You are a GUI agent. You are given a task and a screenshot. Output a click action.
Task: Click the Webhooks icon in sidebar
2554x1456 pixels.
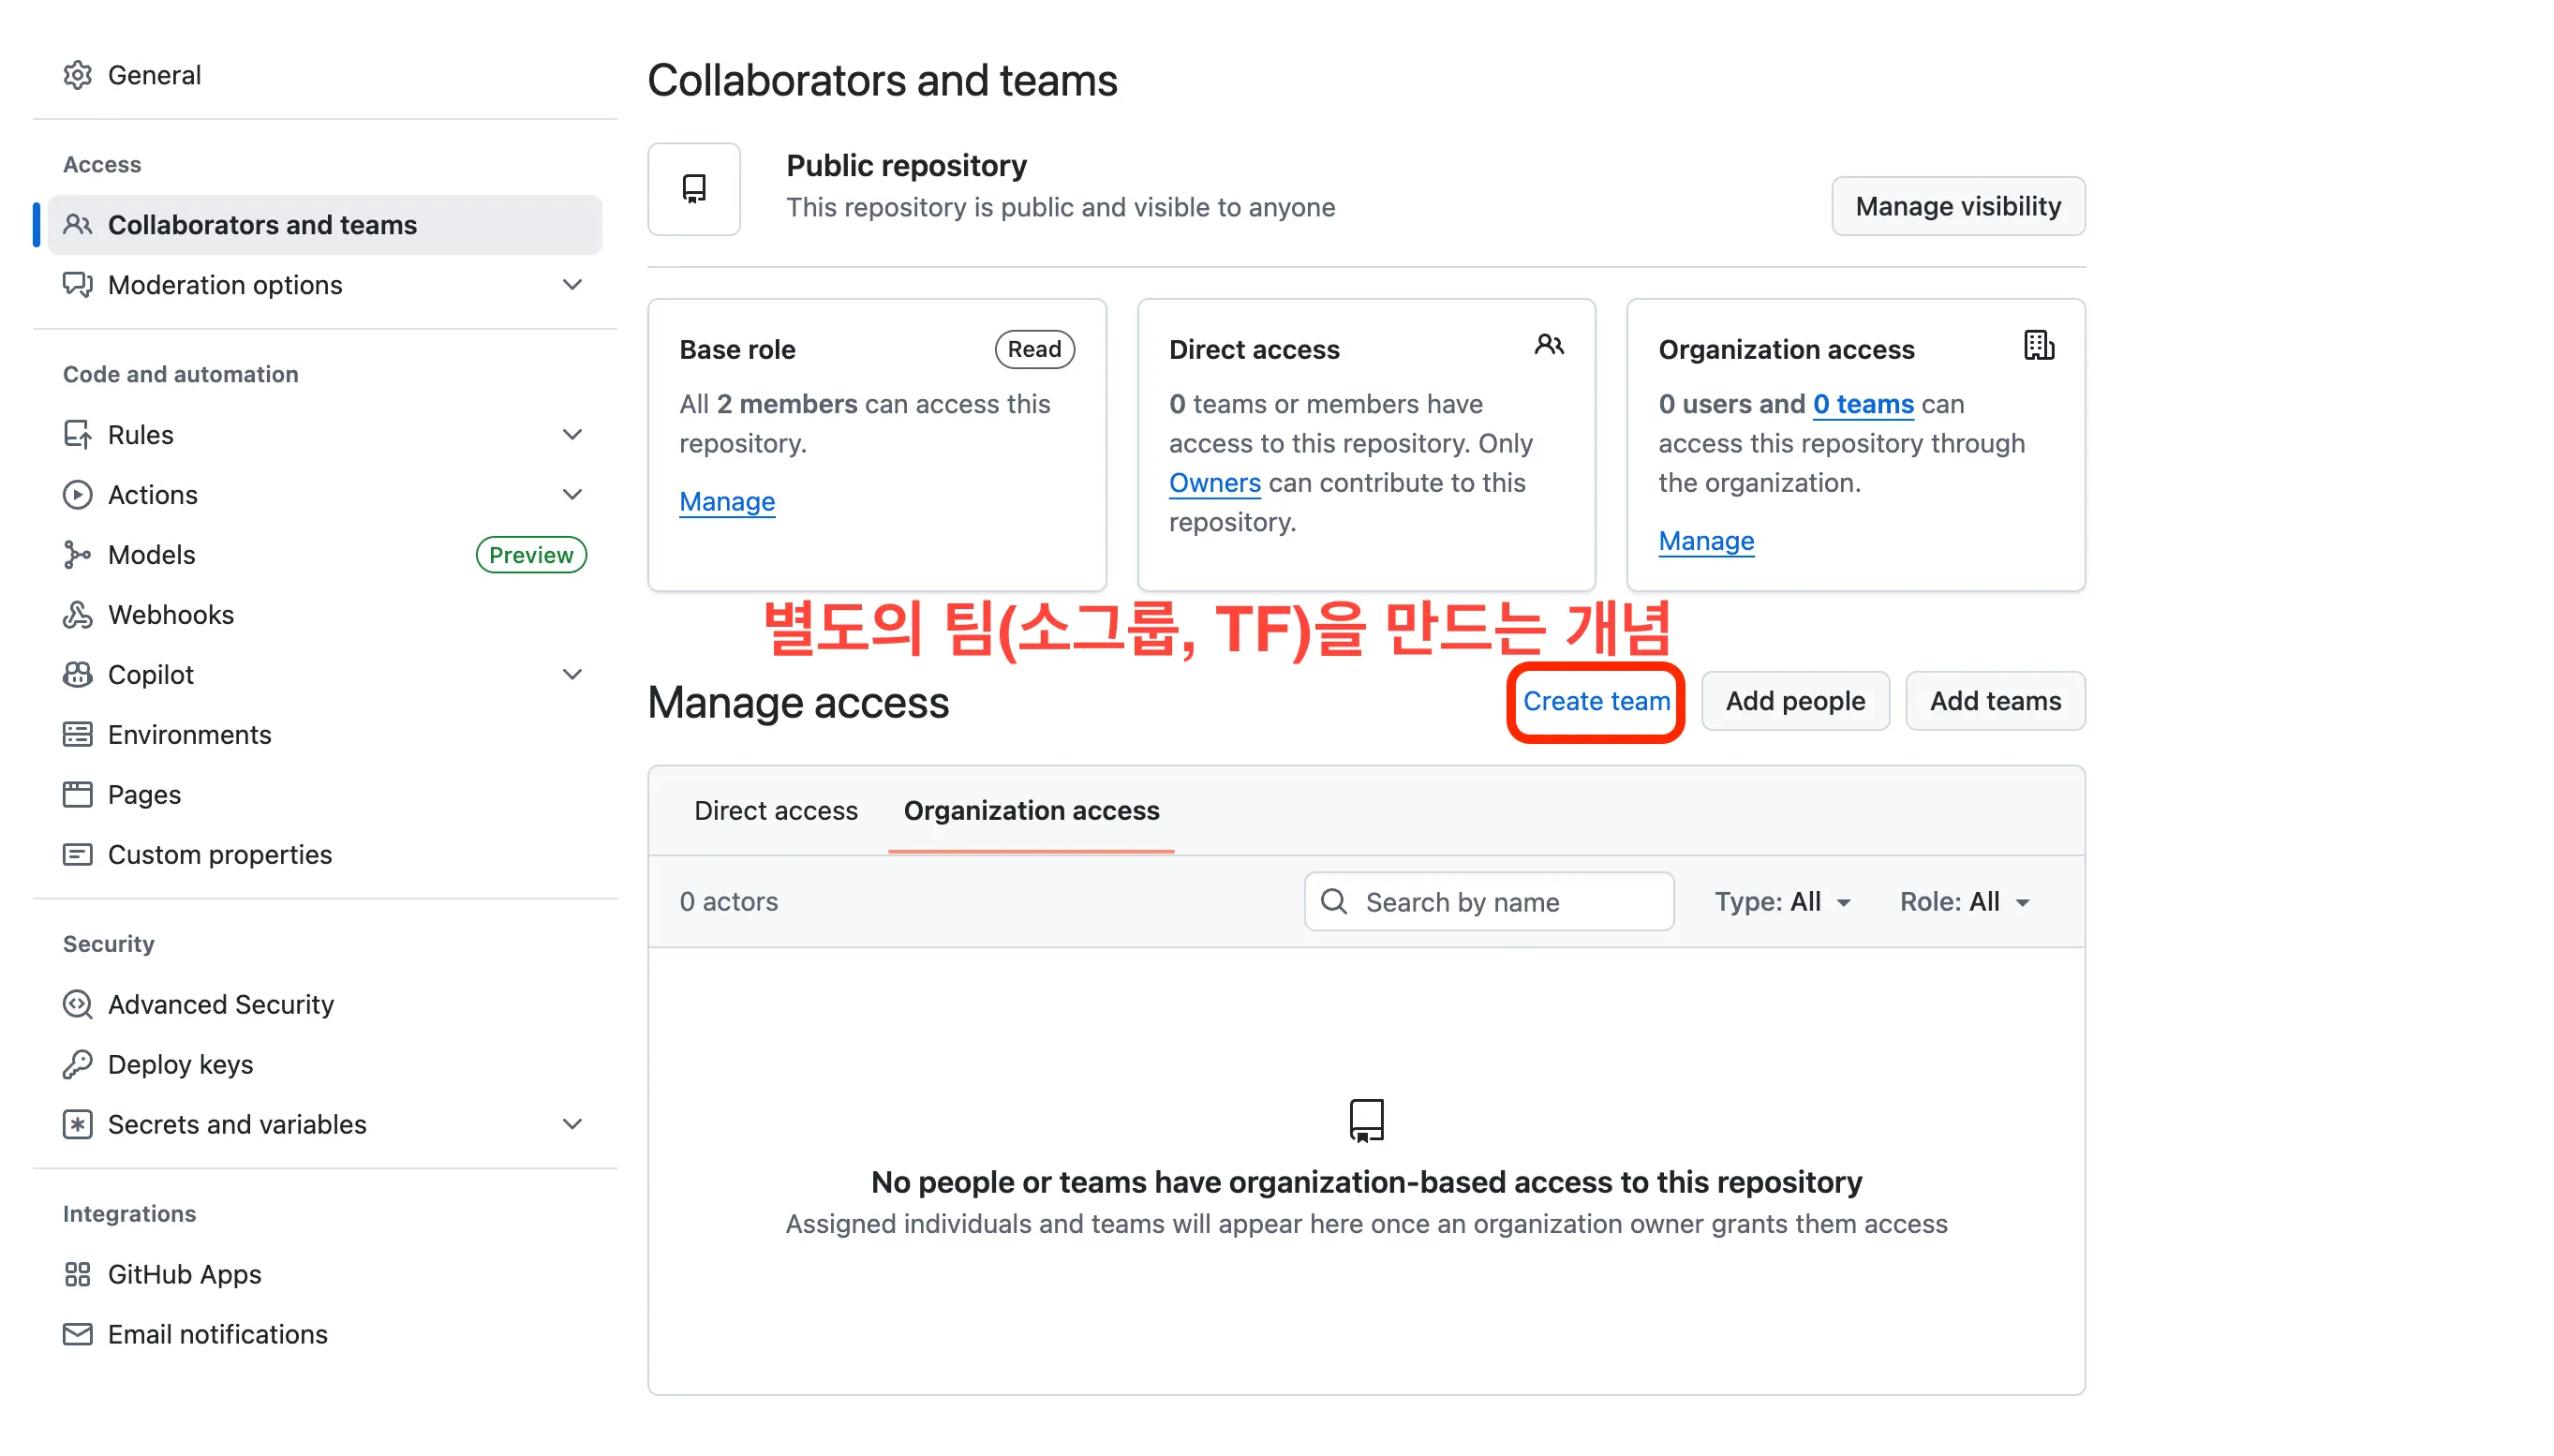pos(77,614)
